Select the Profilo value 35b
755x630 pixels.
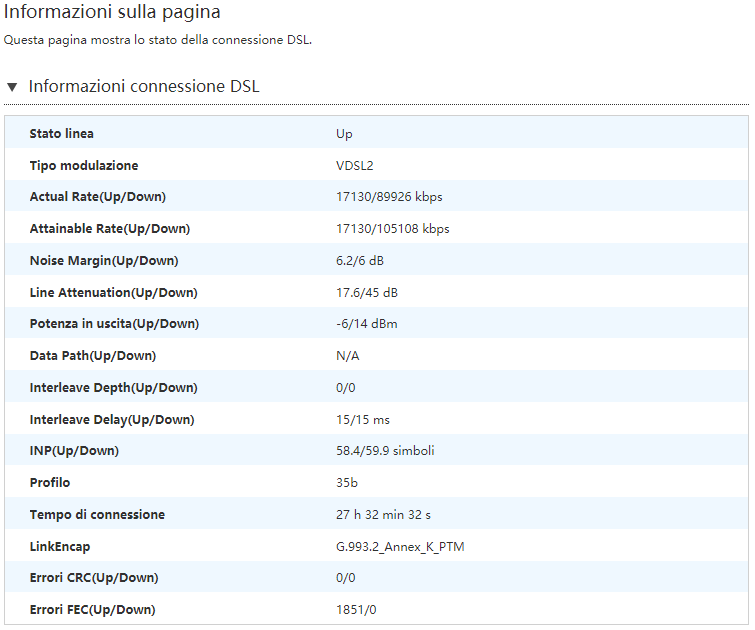coord(346,483)
